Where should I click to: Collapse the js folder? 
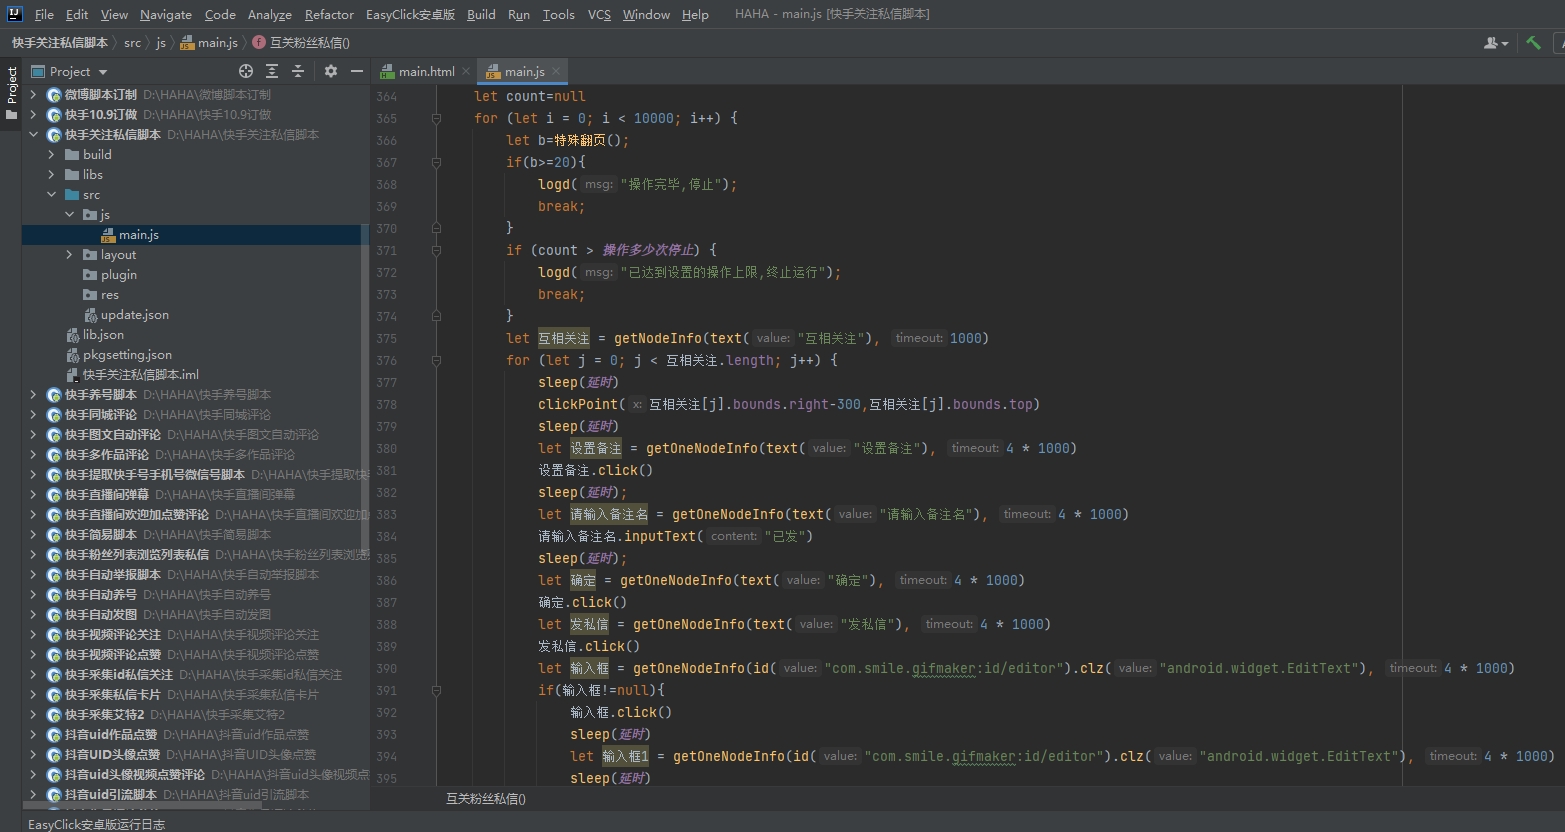[x=70, y=214]
